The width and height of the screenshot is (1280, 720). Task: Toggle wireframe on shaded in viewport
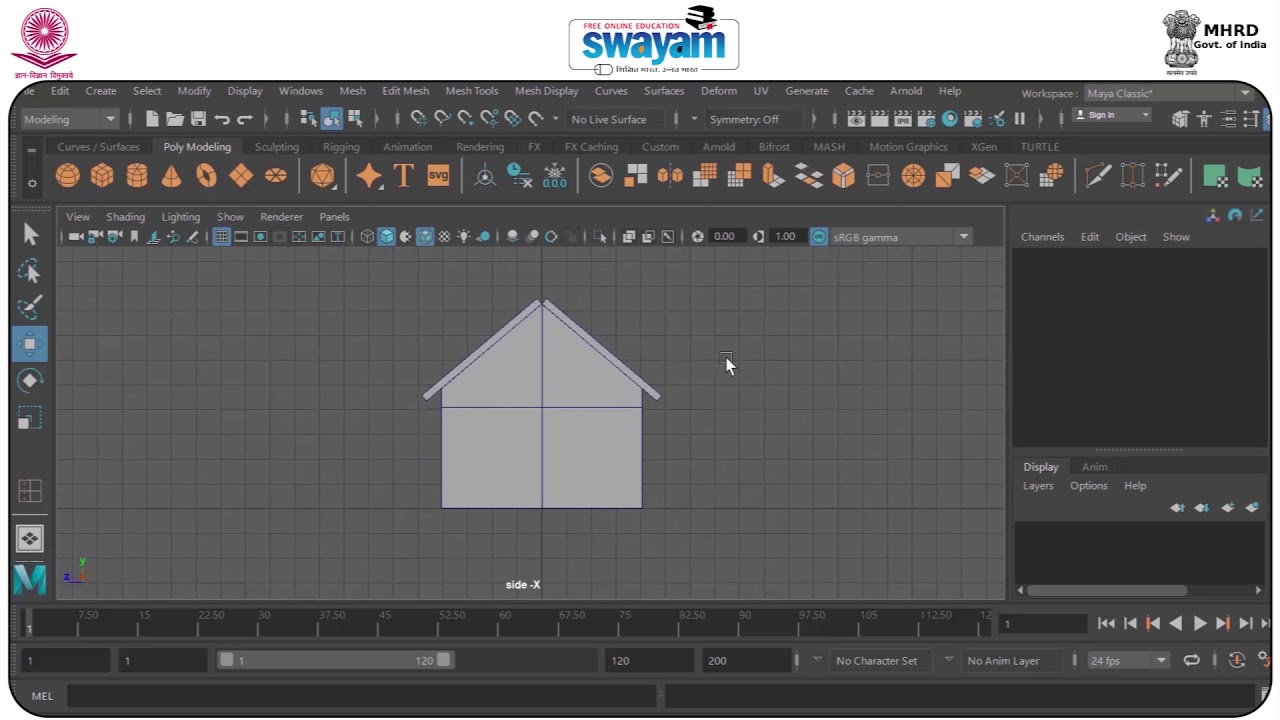click(x=425, y=237)
